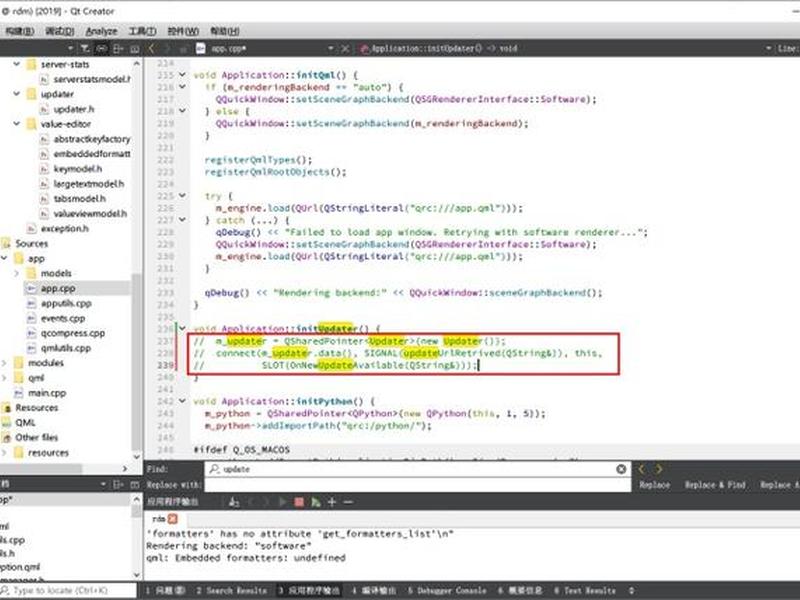Click the Go Back arrow in editor toolbar
This screenshot has height=600, width=800.
[152, 48]
